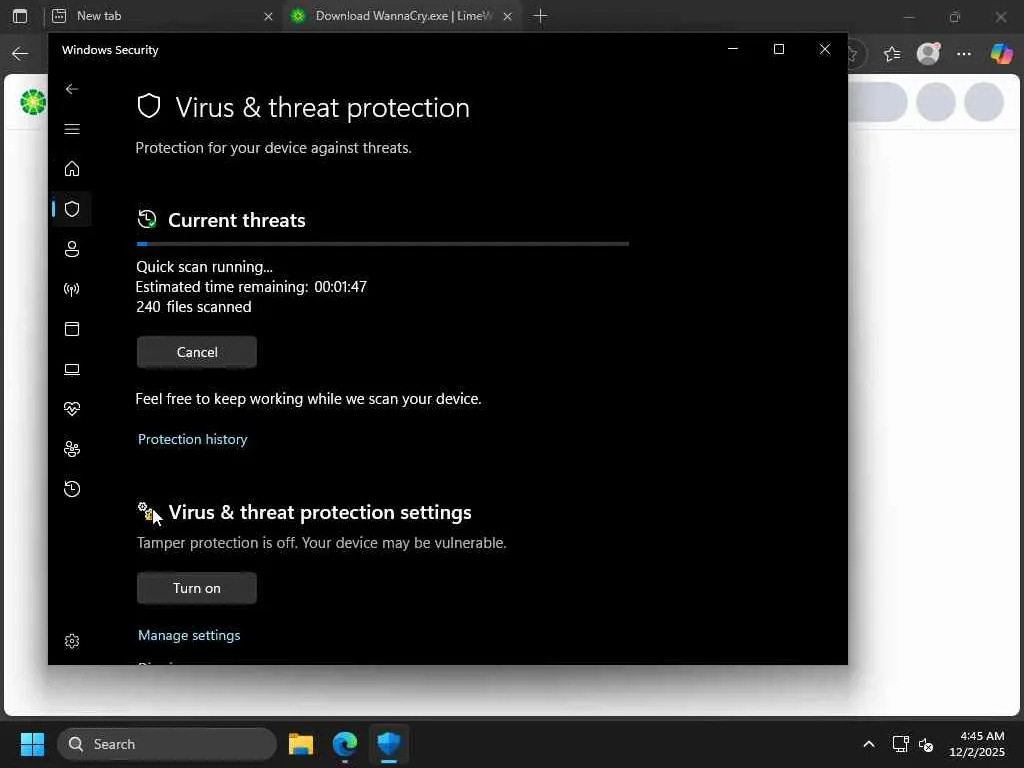Click the taskbar Search box
Screen dimensions: 1024x768
point(167,744)
